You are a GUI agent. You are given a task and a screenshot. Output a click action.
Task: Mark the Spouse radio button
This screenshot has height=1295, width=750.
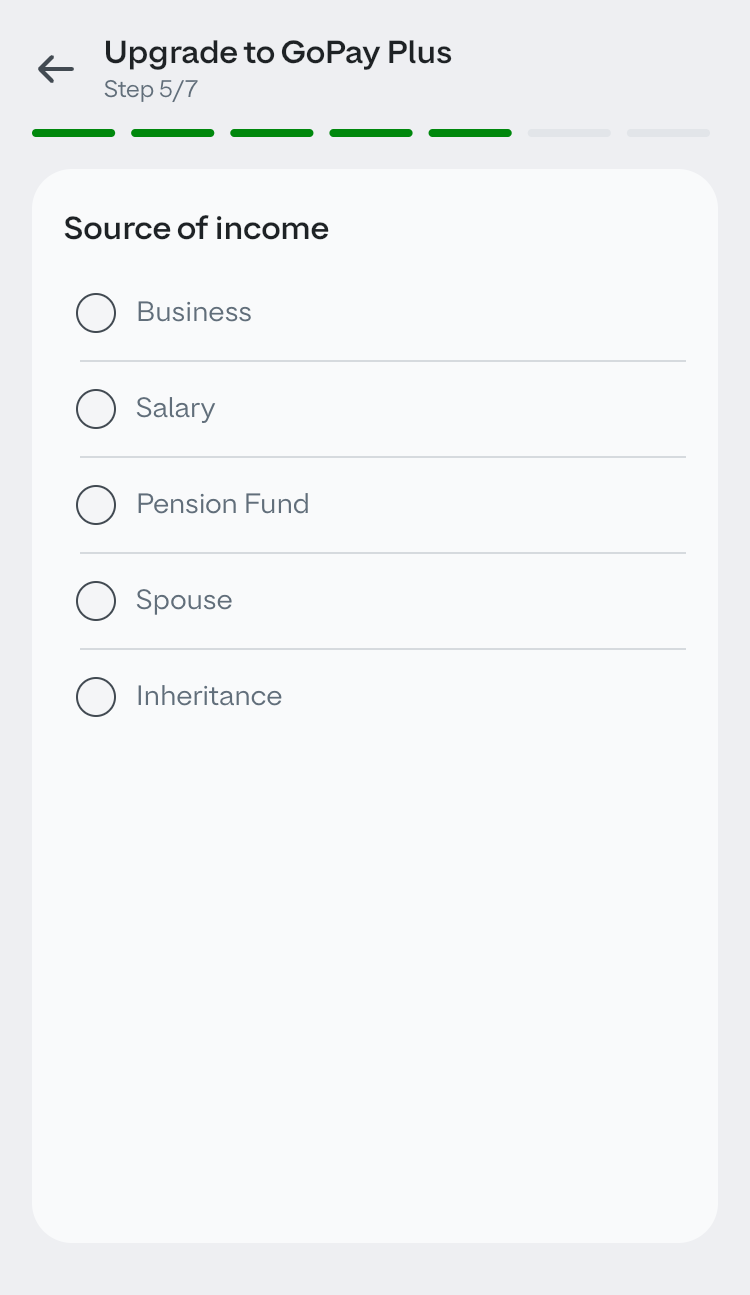point(96,601)
